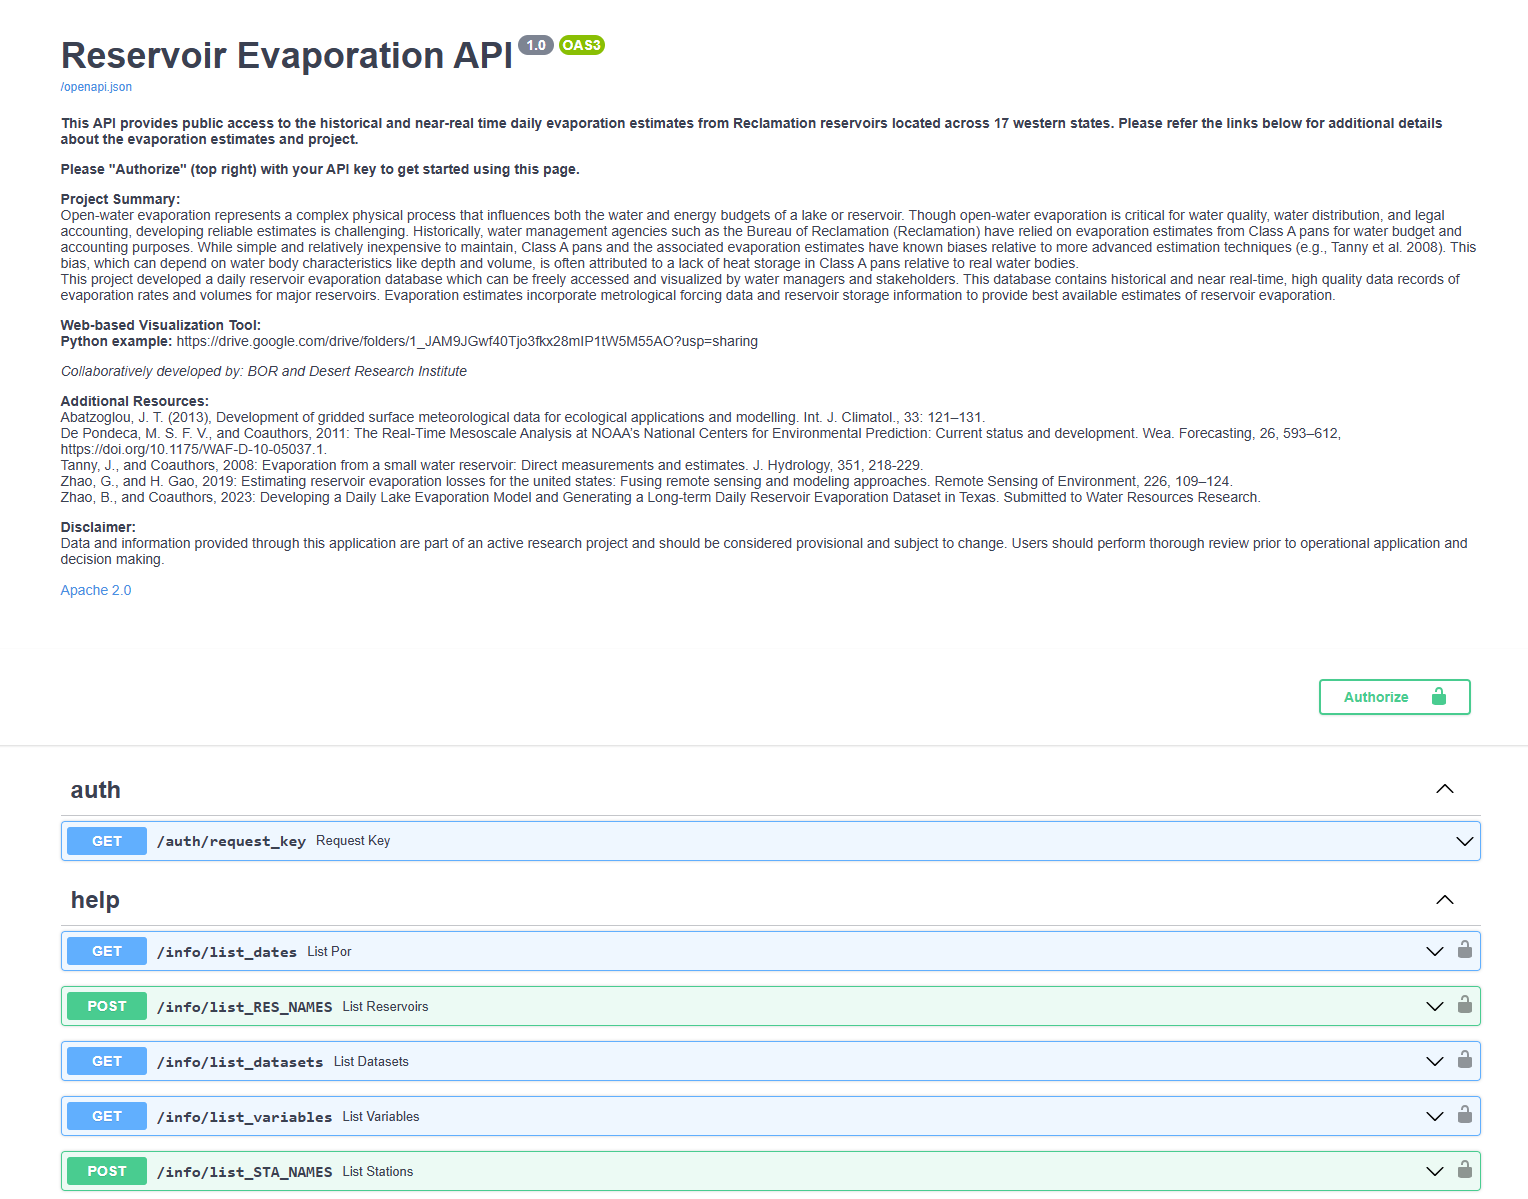Select the help section heading

(95, 900)
